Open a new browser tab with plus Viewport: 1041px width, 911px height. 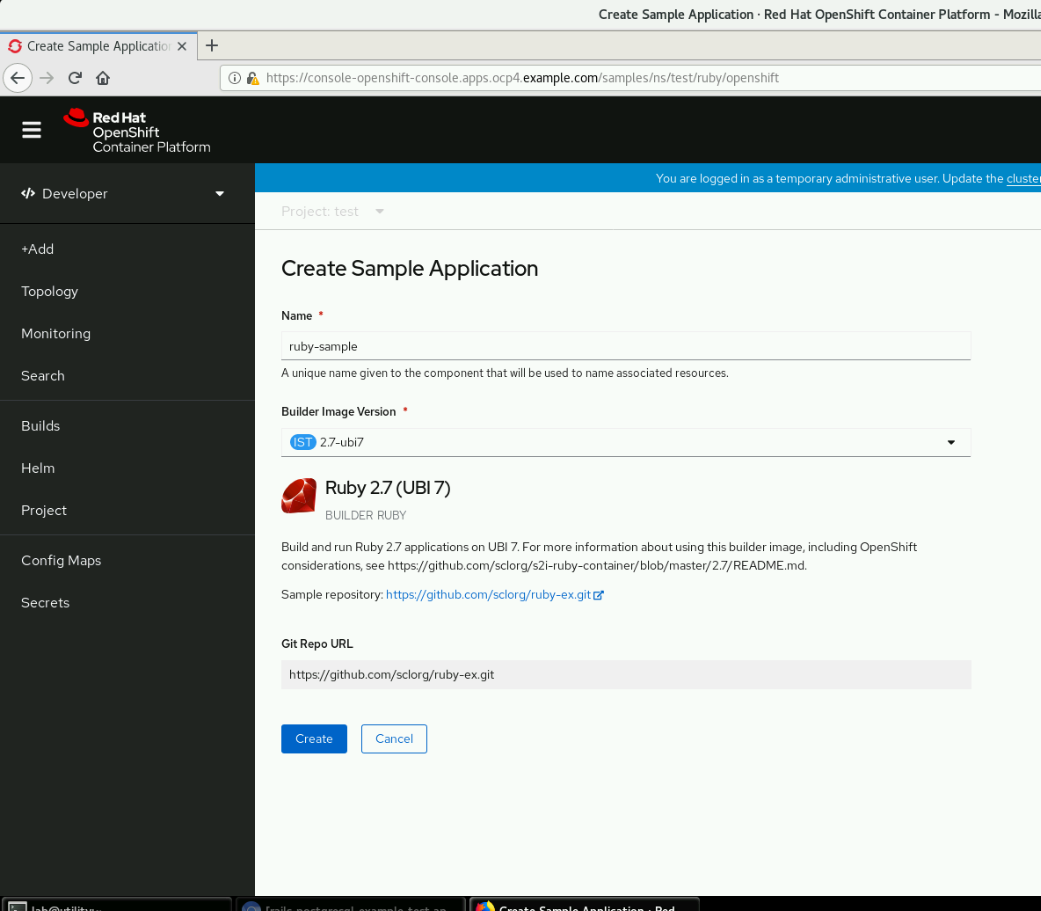(x=212, y=46)
